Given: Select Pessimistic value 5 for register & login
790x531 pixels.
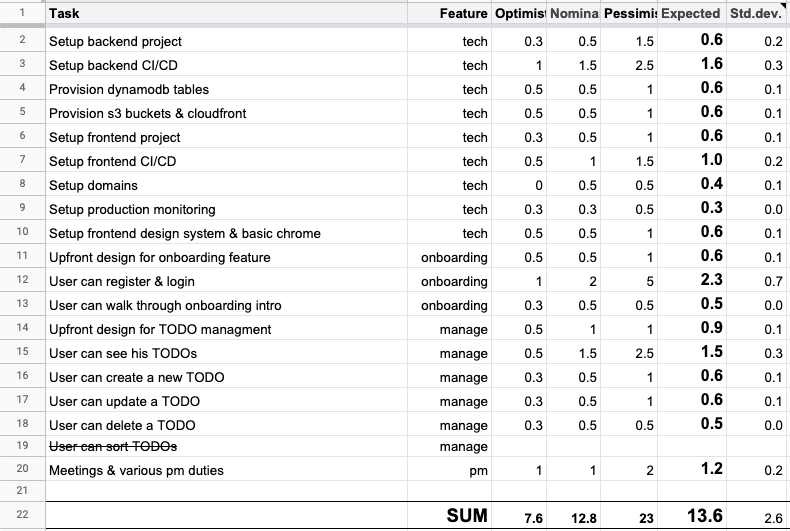Looking at the screenshot, I should (x=629, y=281).
